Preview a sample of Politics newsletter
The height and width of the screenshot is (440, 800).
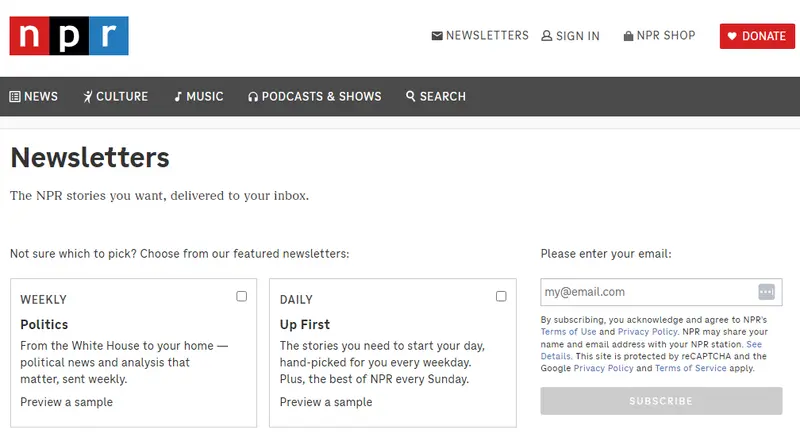[66, 402]
